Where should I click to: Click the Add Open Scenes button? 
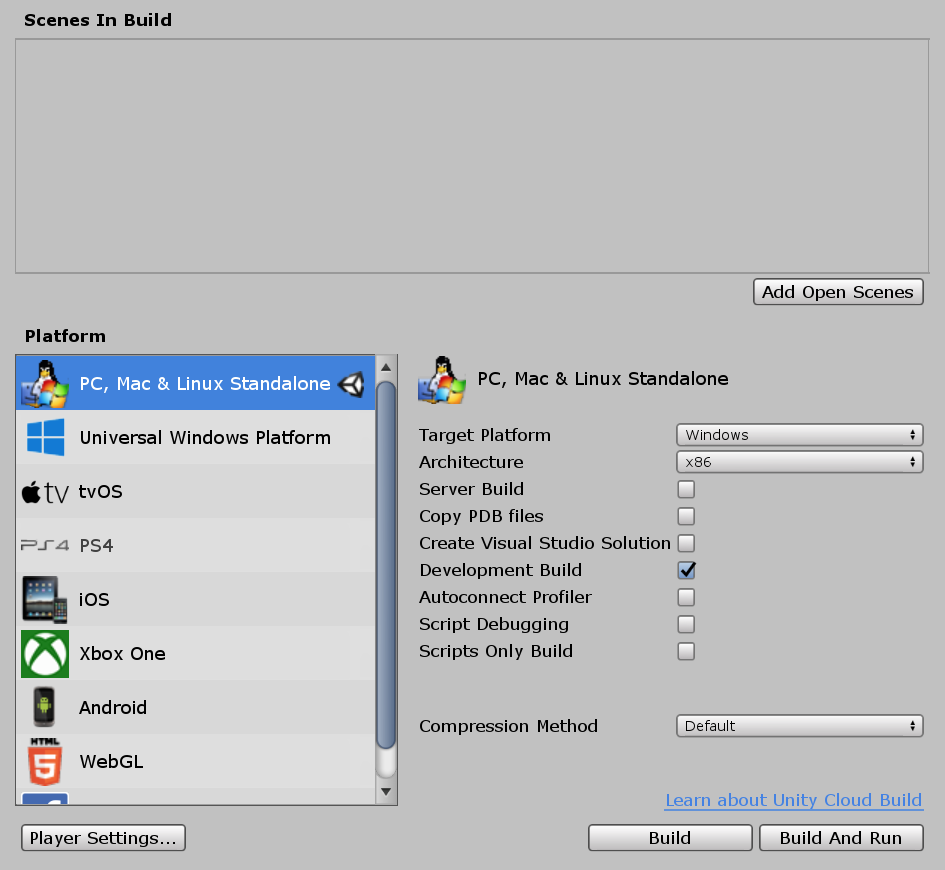coord(838,292)
